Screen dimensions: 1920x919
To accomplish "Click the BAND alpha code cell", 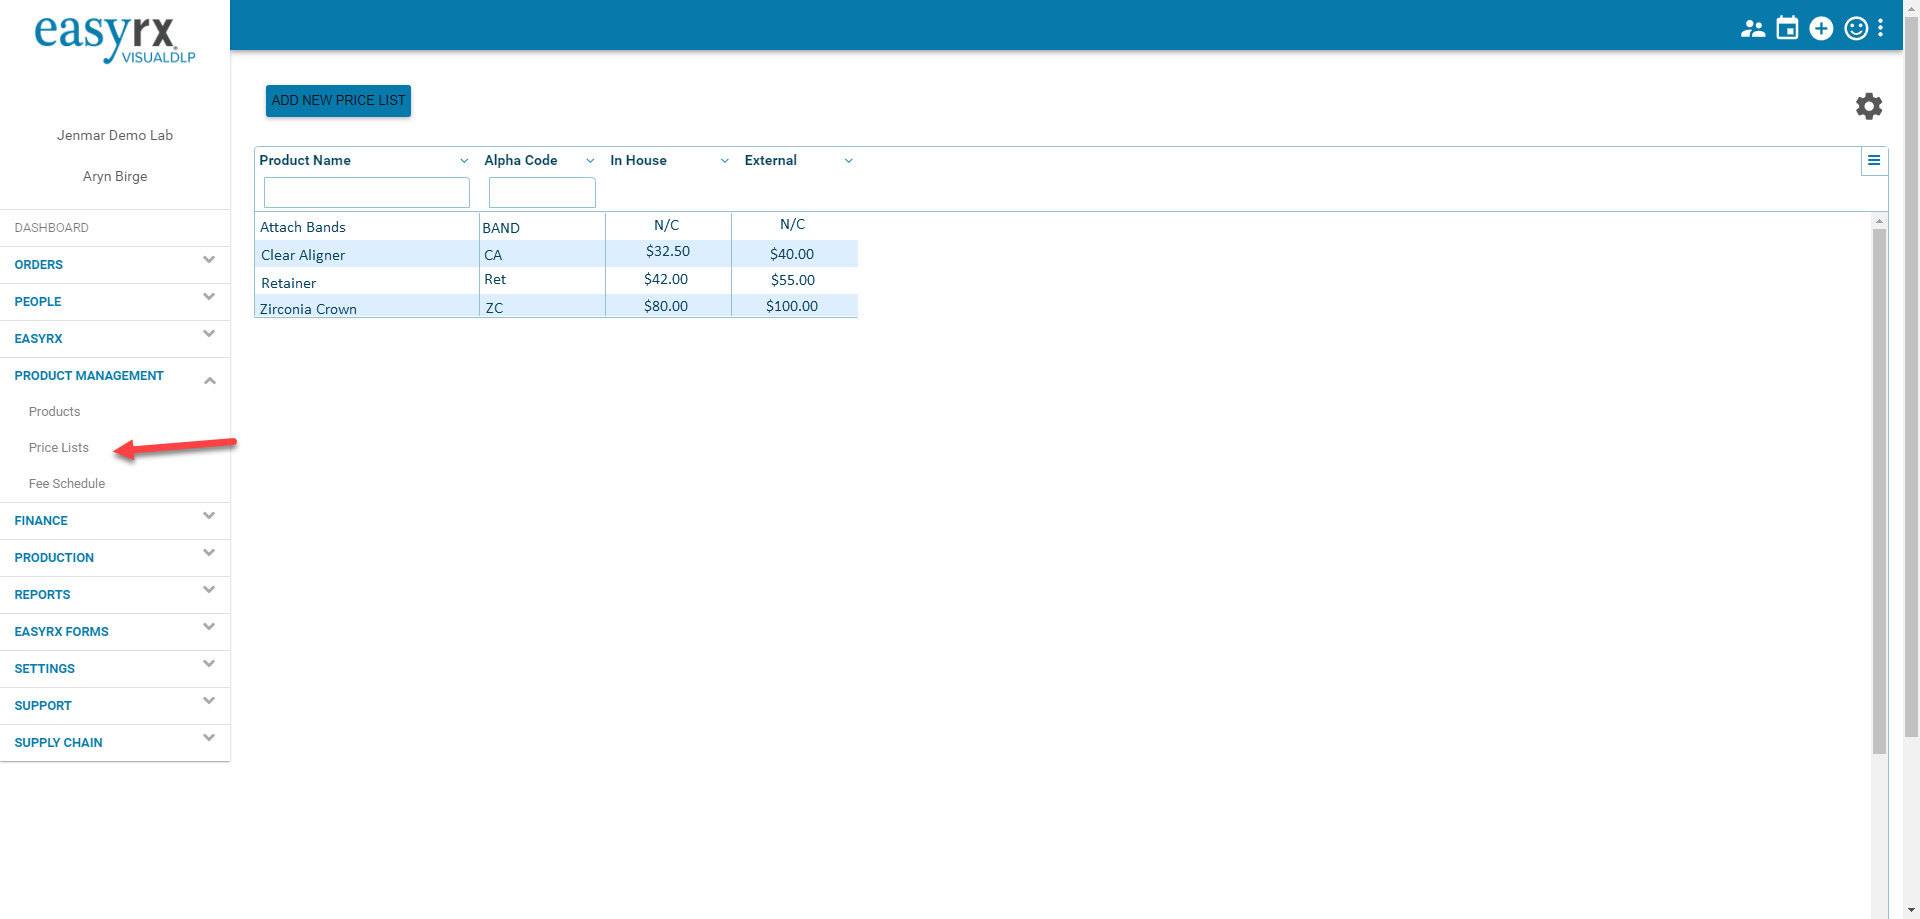I will [x=501, y=228].
